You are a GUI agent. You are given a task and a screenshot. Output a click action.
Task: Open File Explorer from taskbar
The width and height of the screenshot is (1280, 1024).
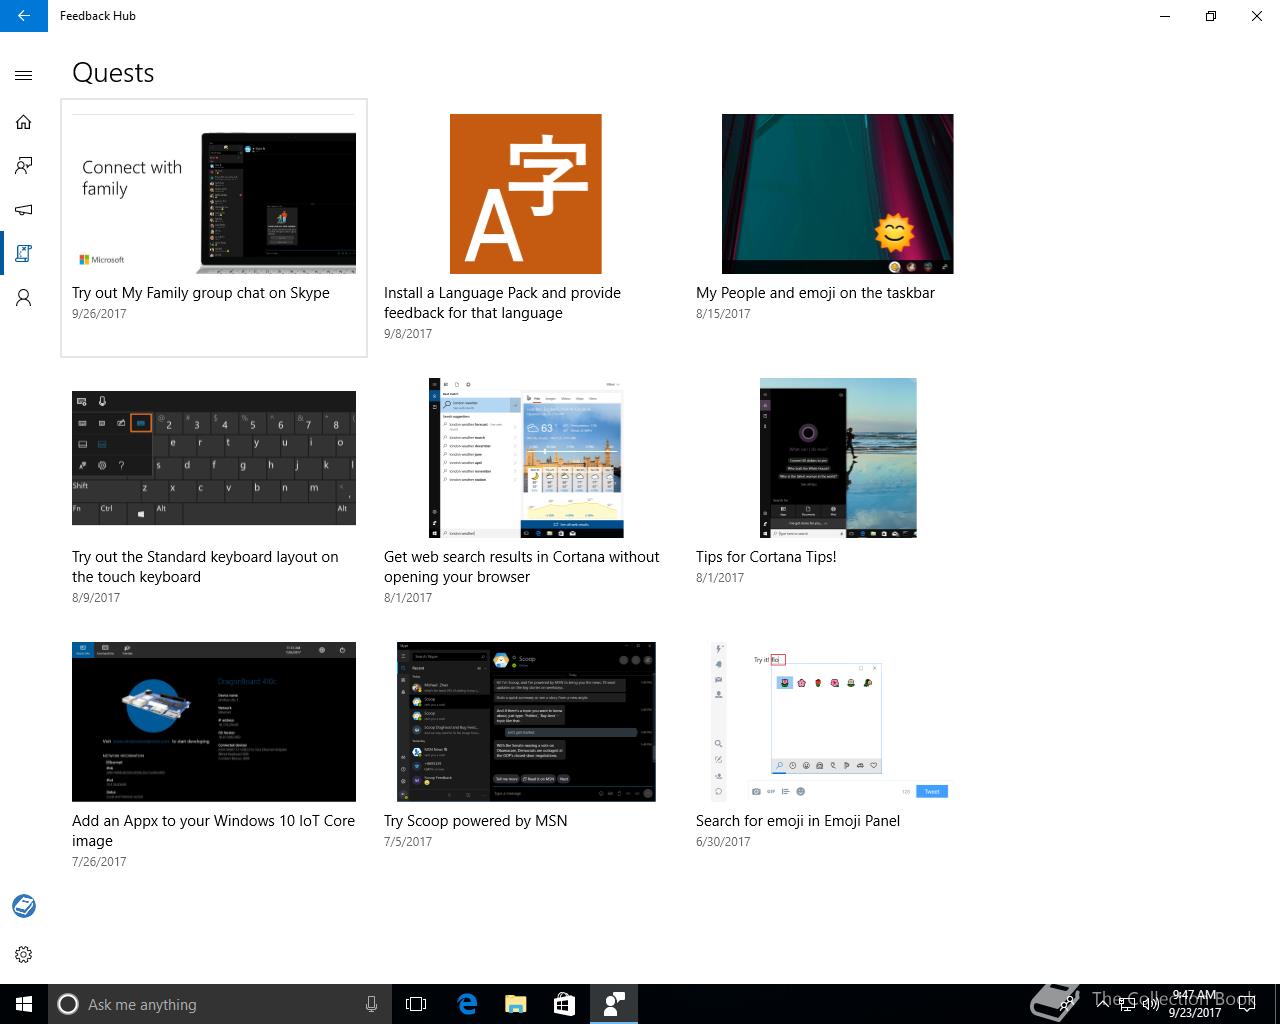[516, 1004]
